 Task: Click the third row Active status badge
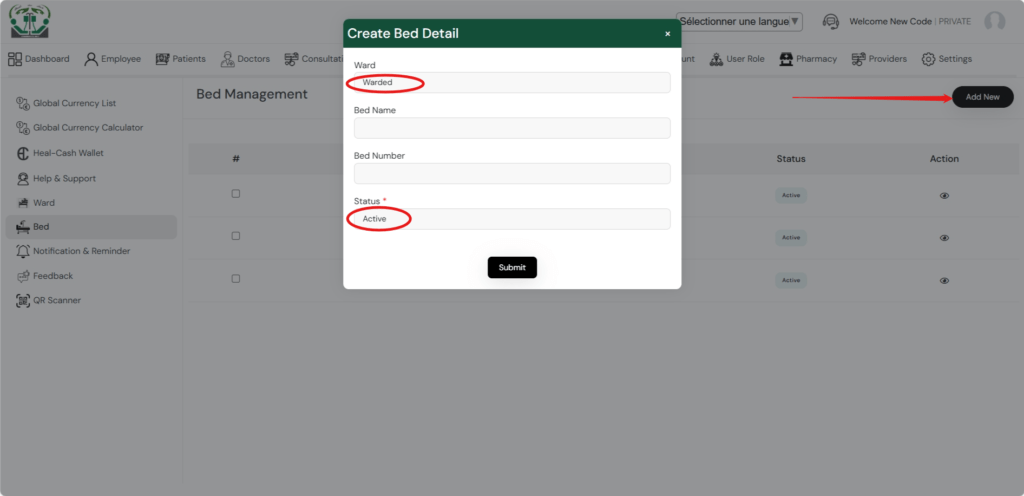click(x=791, y=281)
